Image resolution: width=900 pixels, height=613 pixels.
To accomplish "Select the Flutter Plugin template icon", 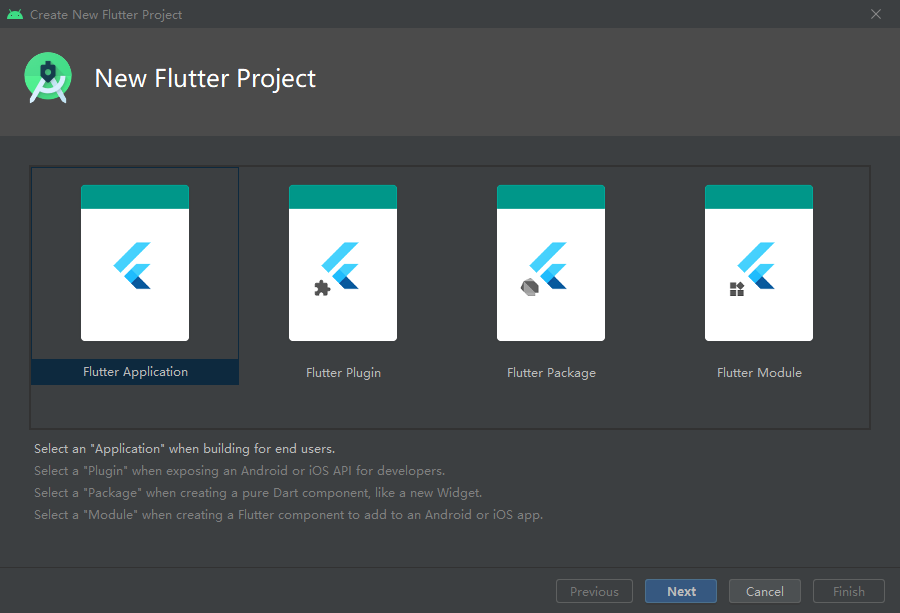I will pyautogui.click(x=343, y=263).
